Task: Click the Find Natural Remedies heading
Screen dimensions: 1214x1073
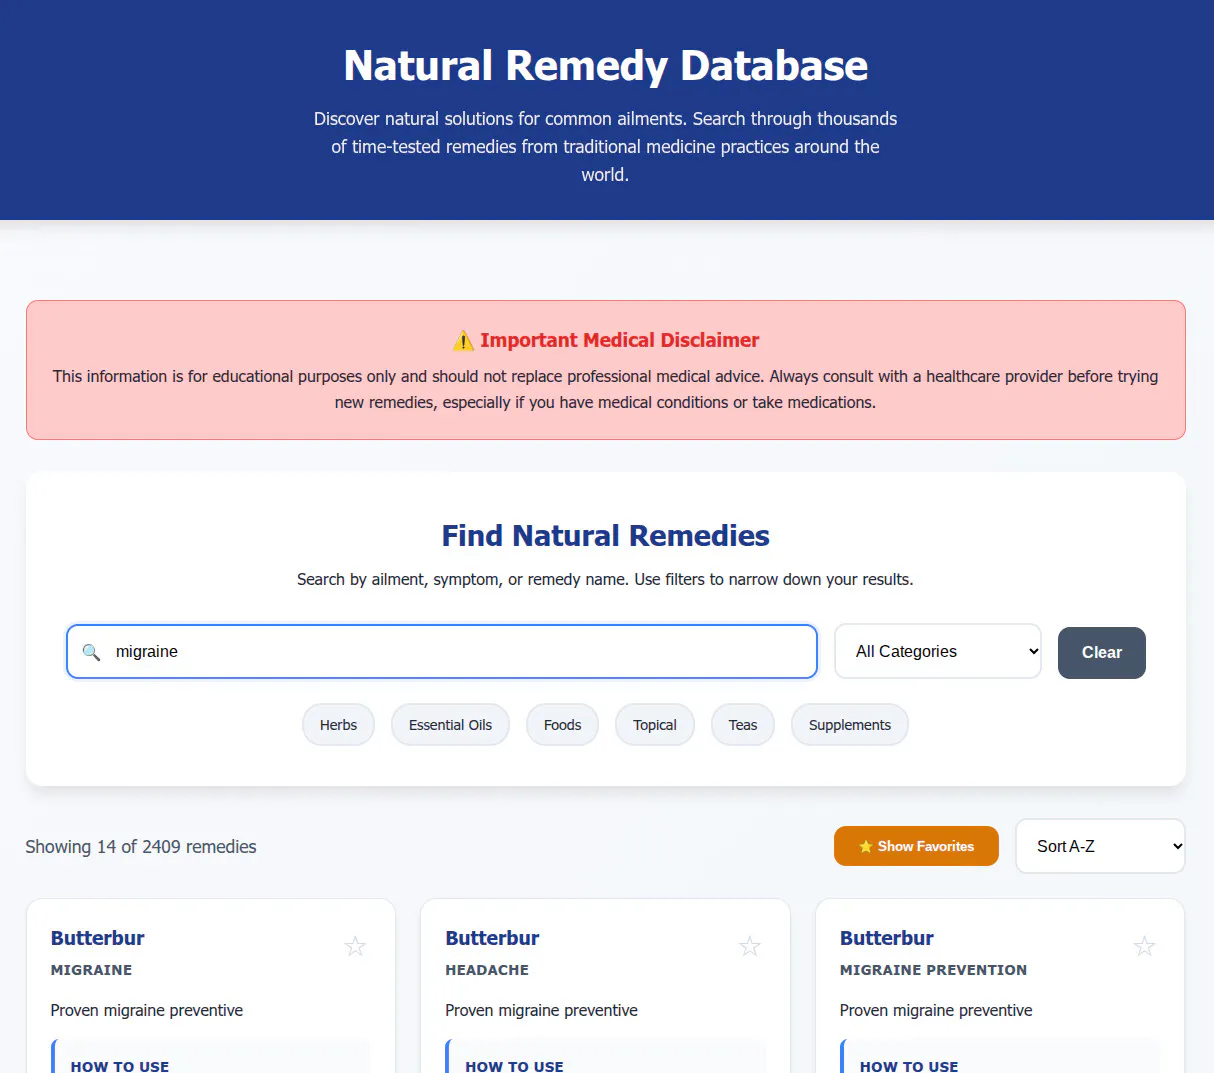Action: 606,536
